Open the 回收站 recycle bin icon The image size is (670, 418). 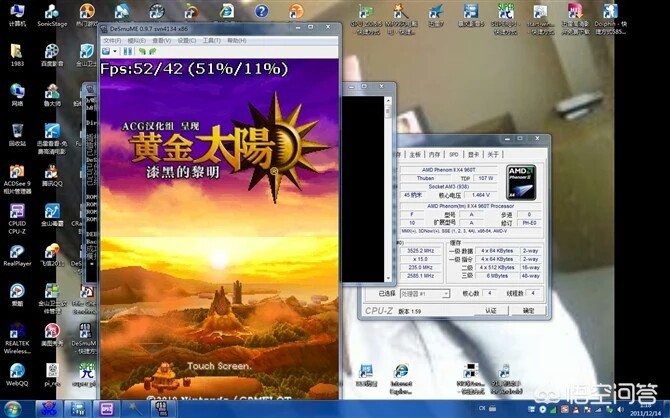pos(17,135)
